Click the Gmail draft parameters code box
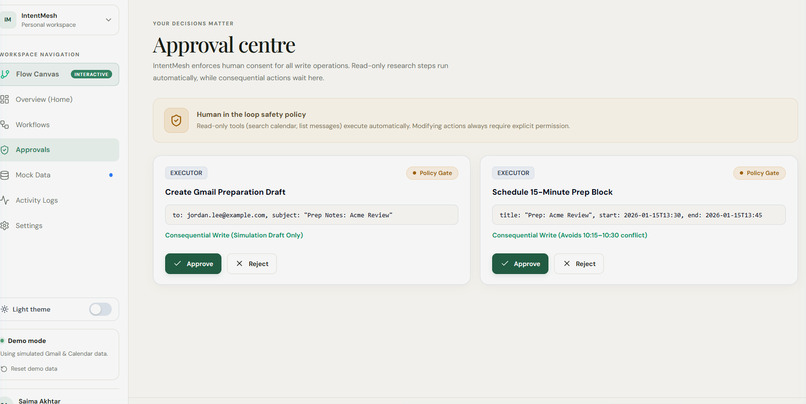Viewport: 806px width, 404px height. pyautogui.click(x=312, y=215)
